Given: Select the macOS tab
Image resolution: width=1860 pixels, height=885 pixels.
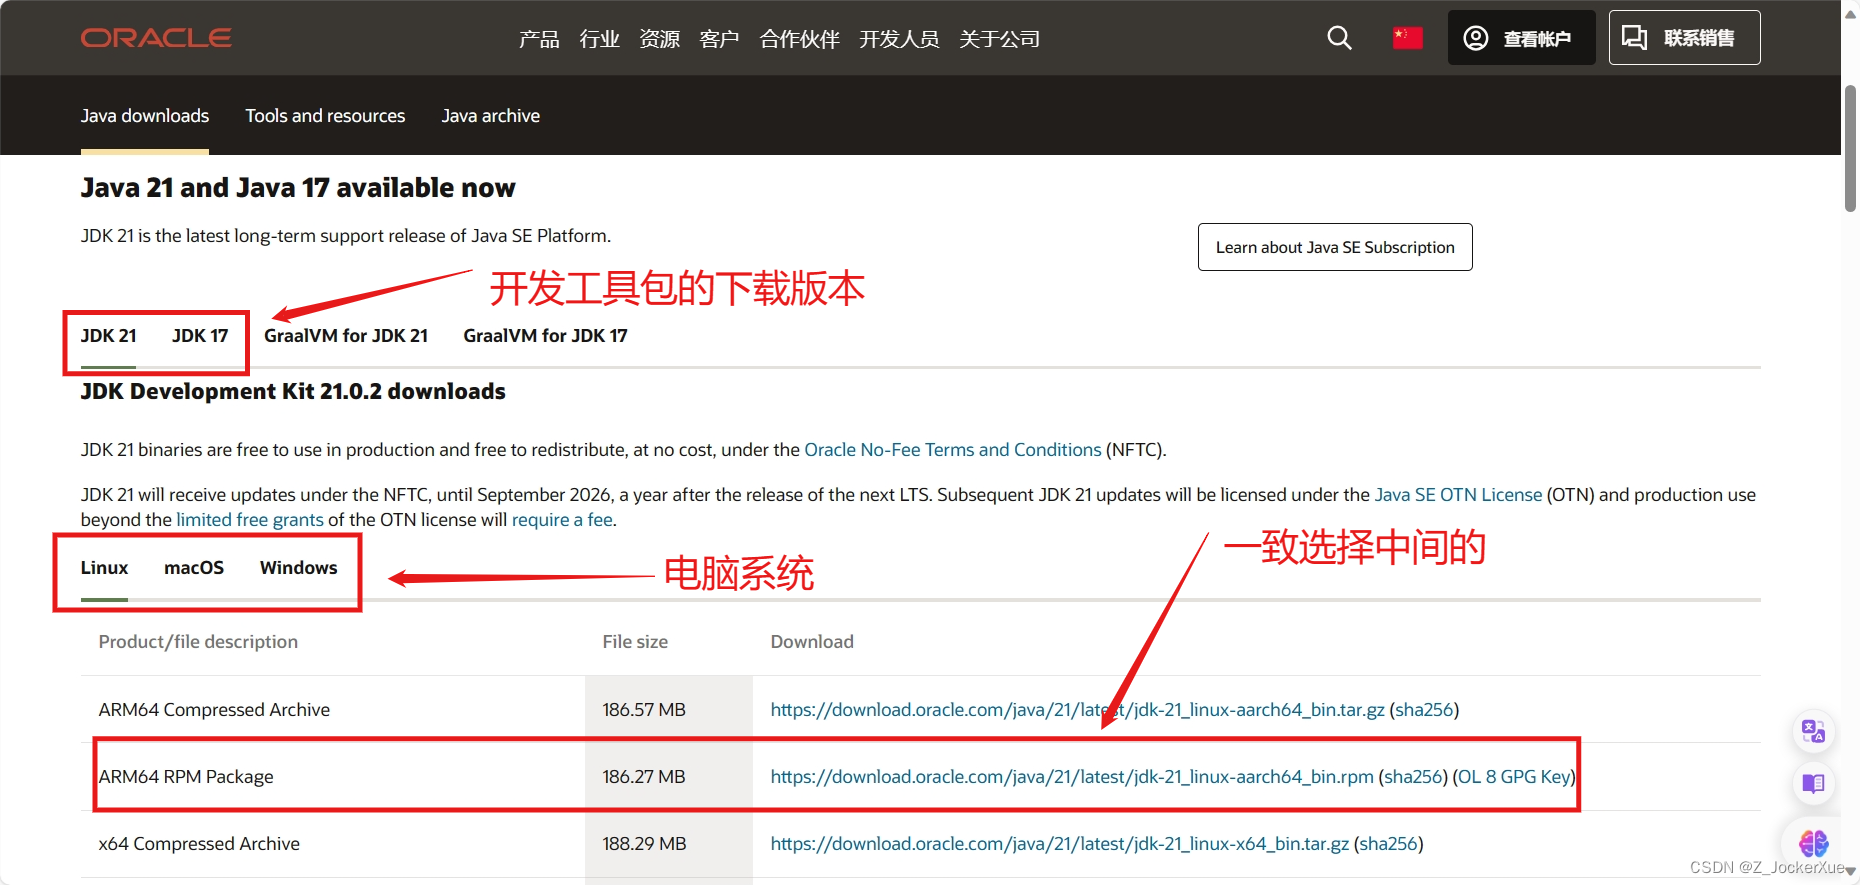Looking at the screenshot, I should (194, 568).
